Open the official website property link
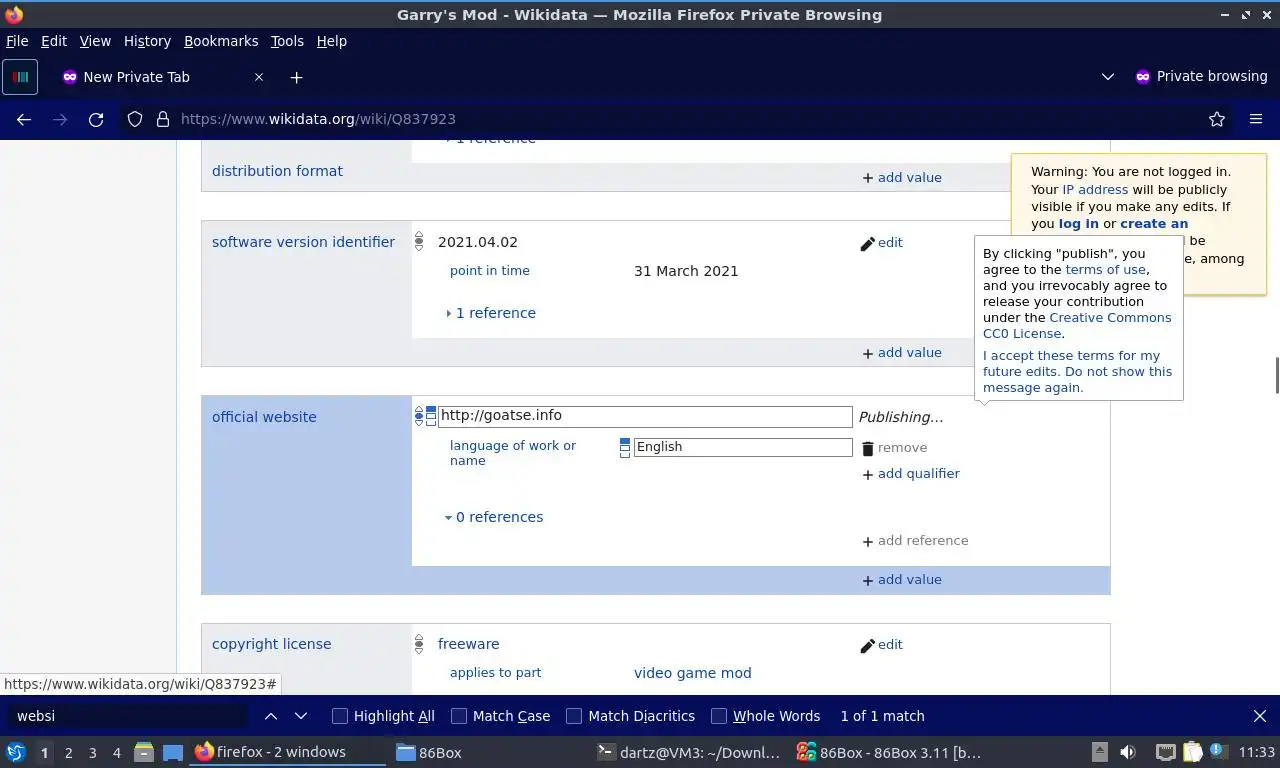The width and height of the screenshot is (1280, 768). [x=264, y=417]
